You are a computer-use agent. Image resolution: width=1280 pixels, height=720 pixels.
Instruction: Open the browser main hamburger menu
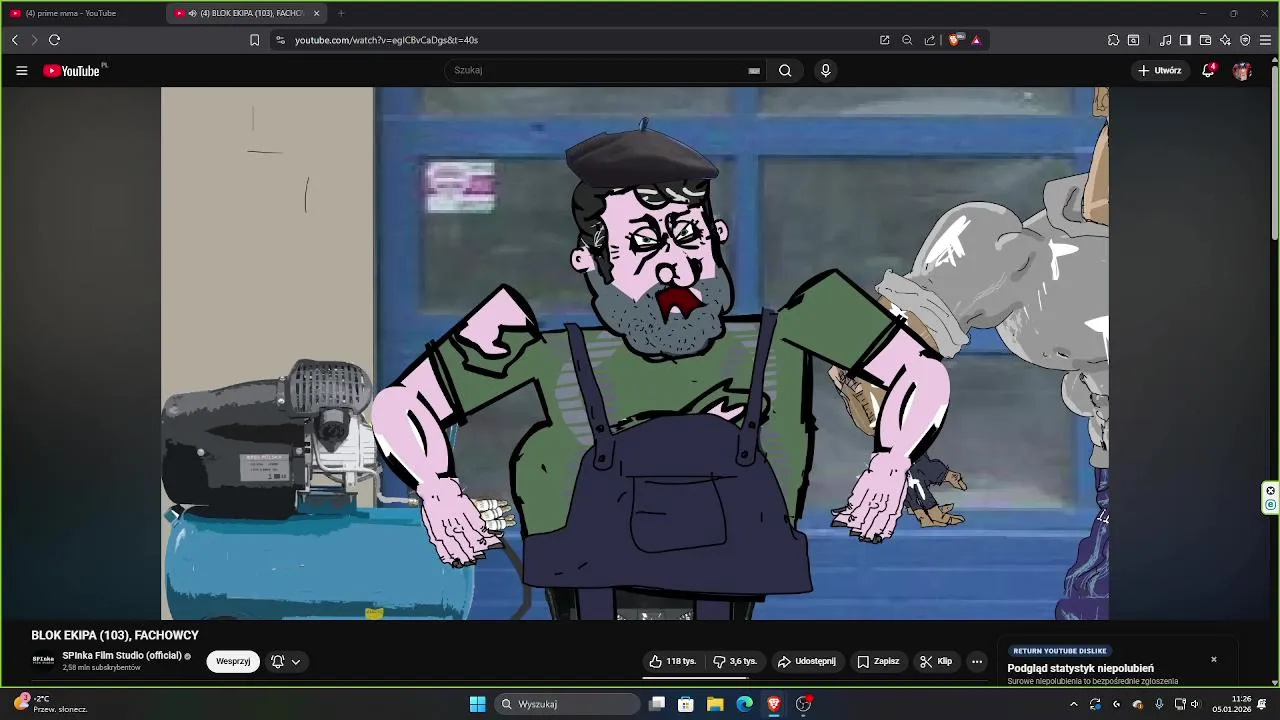click(x=1265, y=40)
